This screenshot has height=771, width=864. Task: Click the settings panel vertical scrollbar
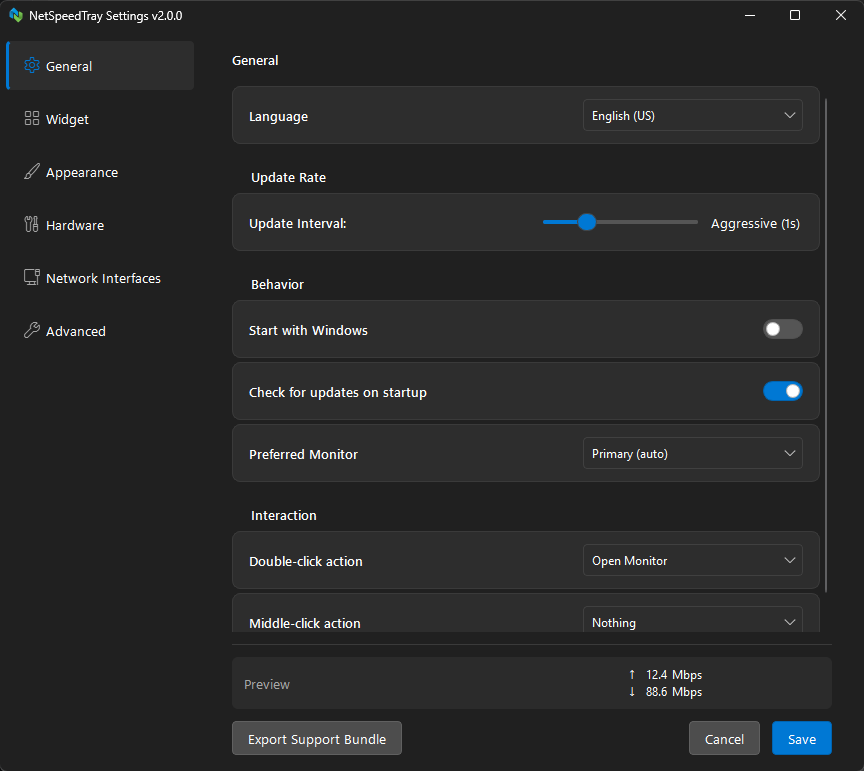pos(826,346)
